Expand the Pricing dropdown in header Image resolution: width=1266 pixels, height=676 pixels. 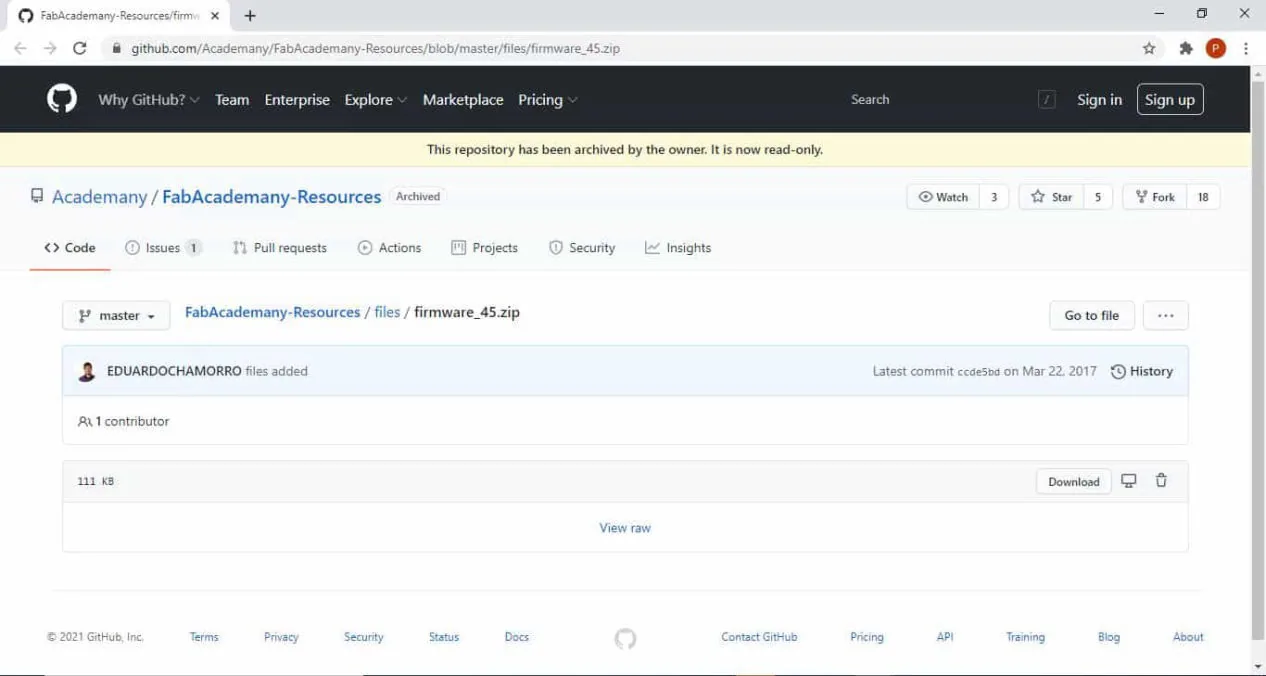[547, 100]
